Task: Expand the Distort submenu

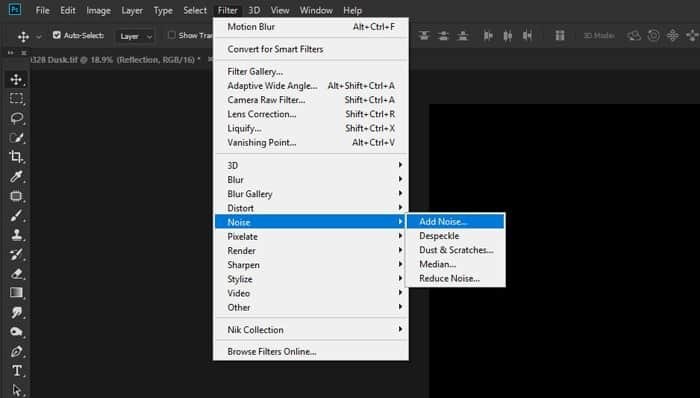Action: point(311,208)
